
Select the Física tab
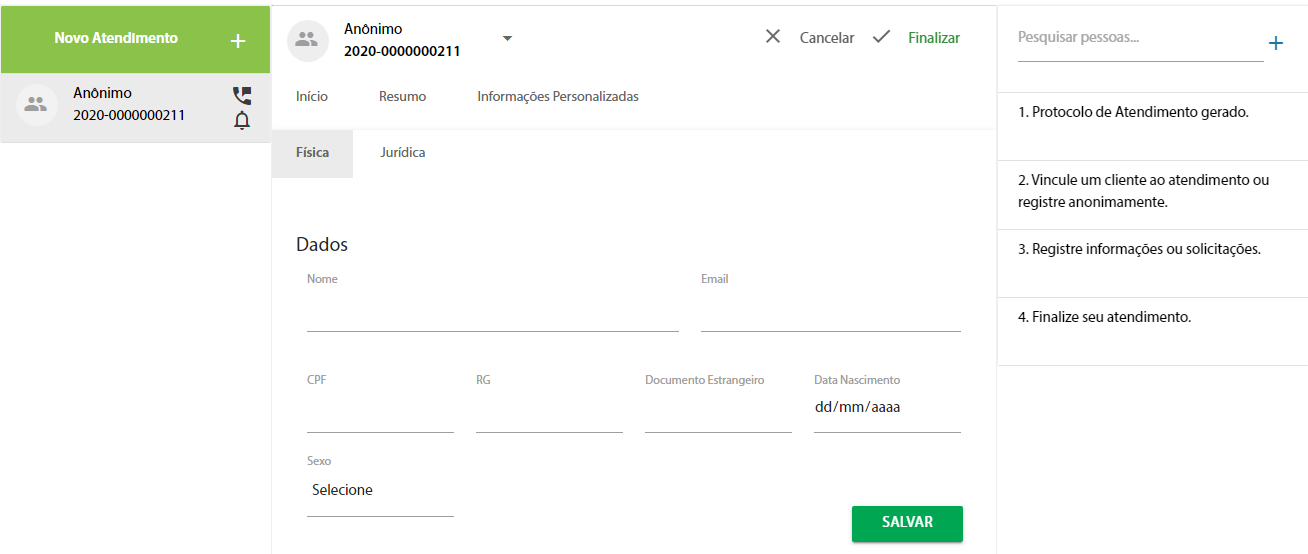tap(312, 153)
